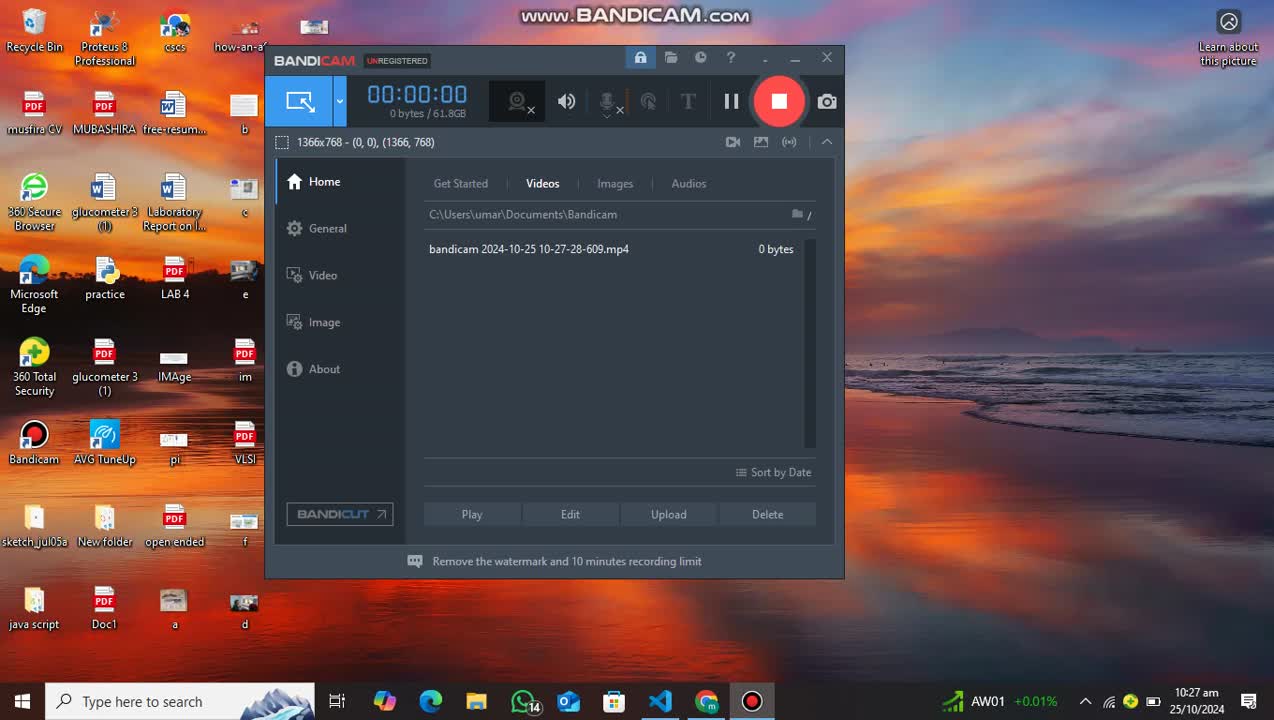Click the folder icon beside output path

[x=798, y=214]
